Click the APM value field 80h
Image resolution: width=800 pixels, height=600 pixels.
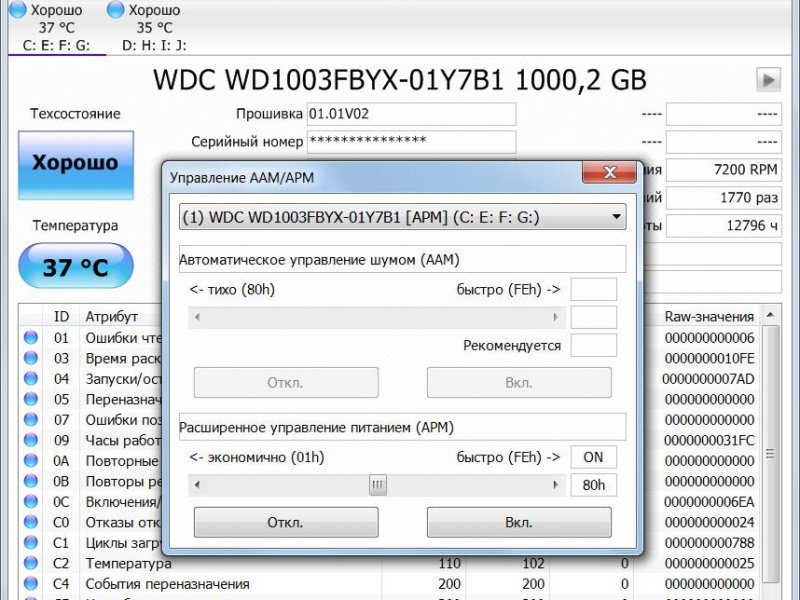(x=593, y=485)
